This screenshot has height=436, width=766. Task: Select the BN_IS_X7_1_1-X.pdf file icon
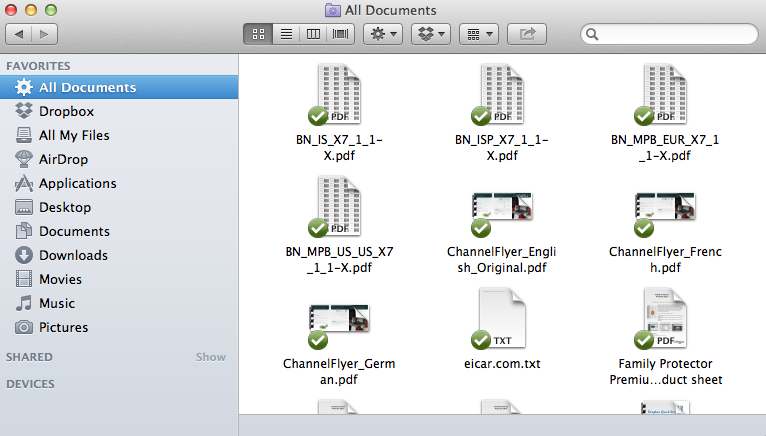[x=337, y=94]
